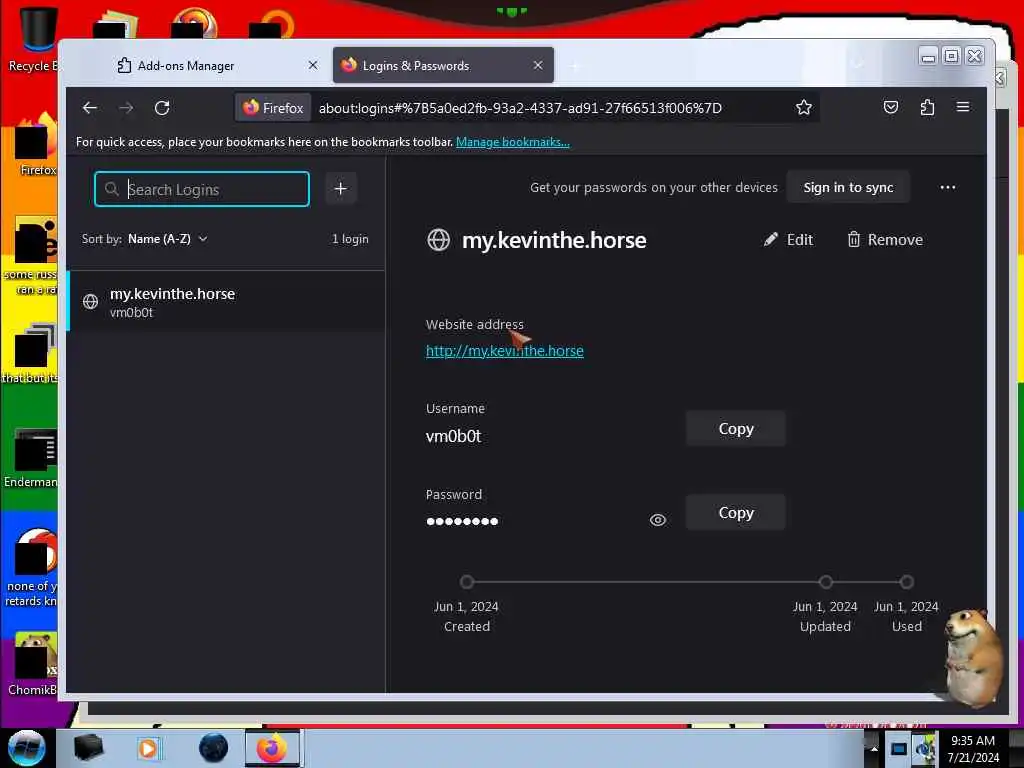Open the http://my.kevinthe.horse link
The image size is (1024, 768).
(504, 351)
